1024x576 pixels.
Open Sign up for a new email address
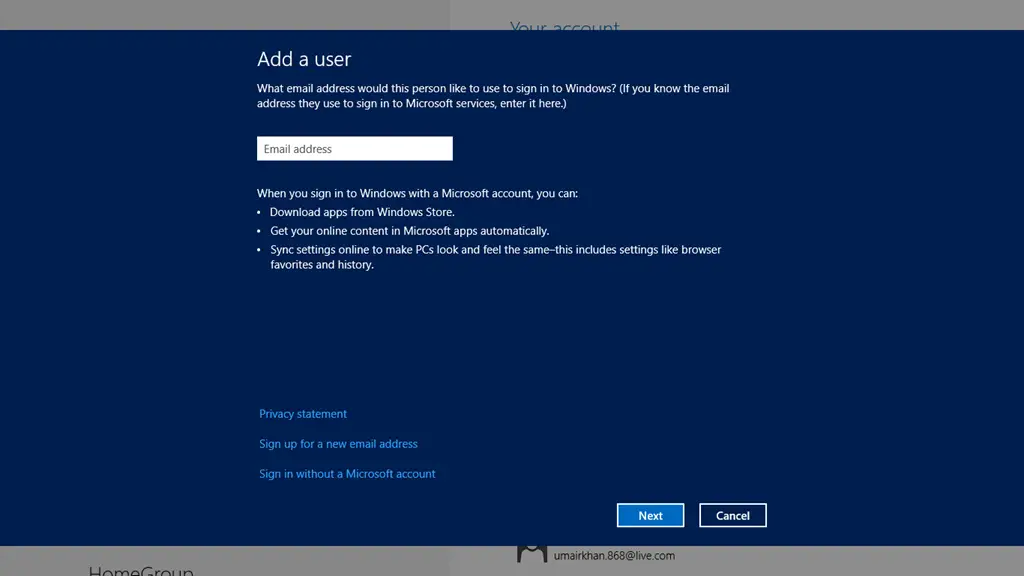tap(338, 444)
